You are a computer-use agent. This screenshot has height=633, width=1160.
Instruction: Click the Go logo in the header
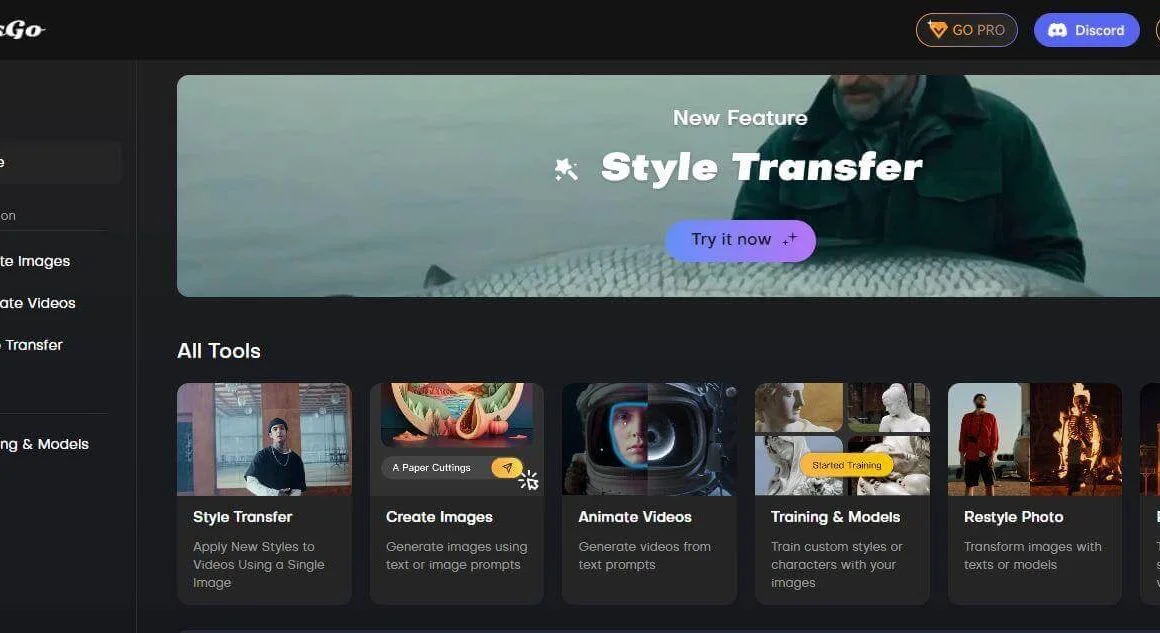click(22, 30)
